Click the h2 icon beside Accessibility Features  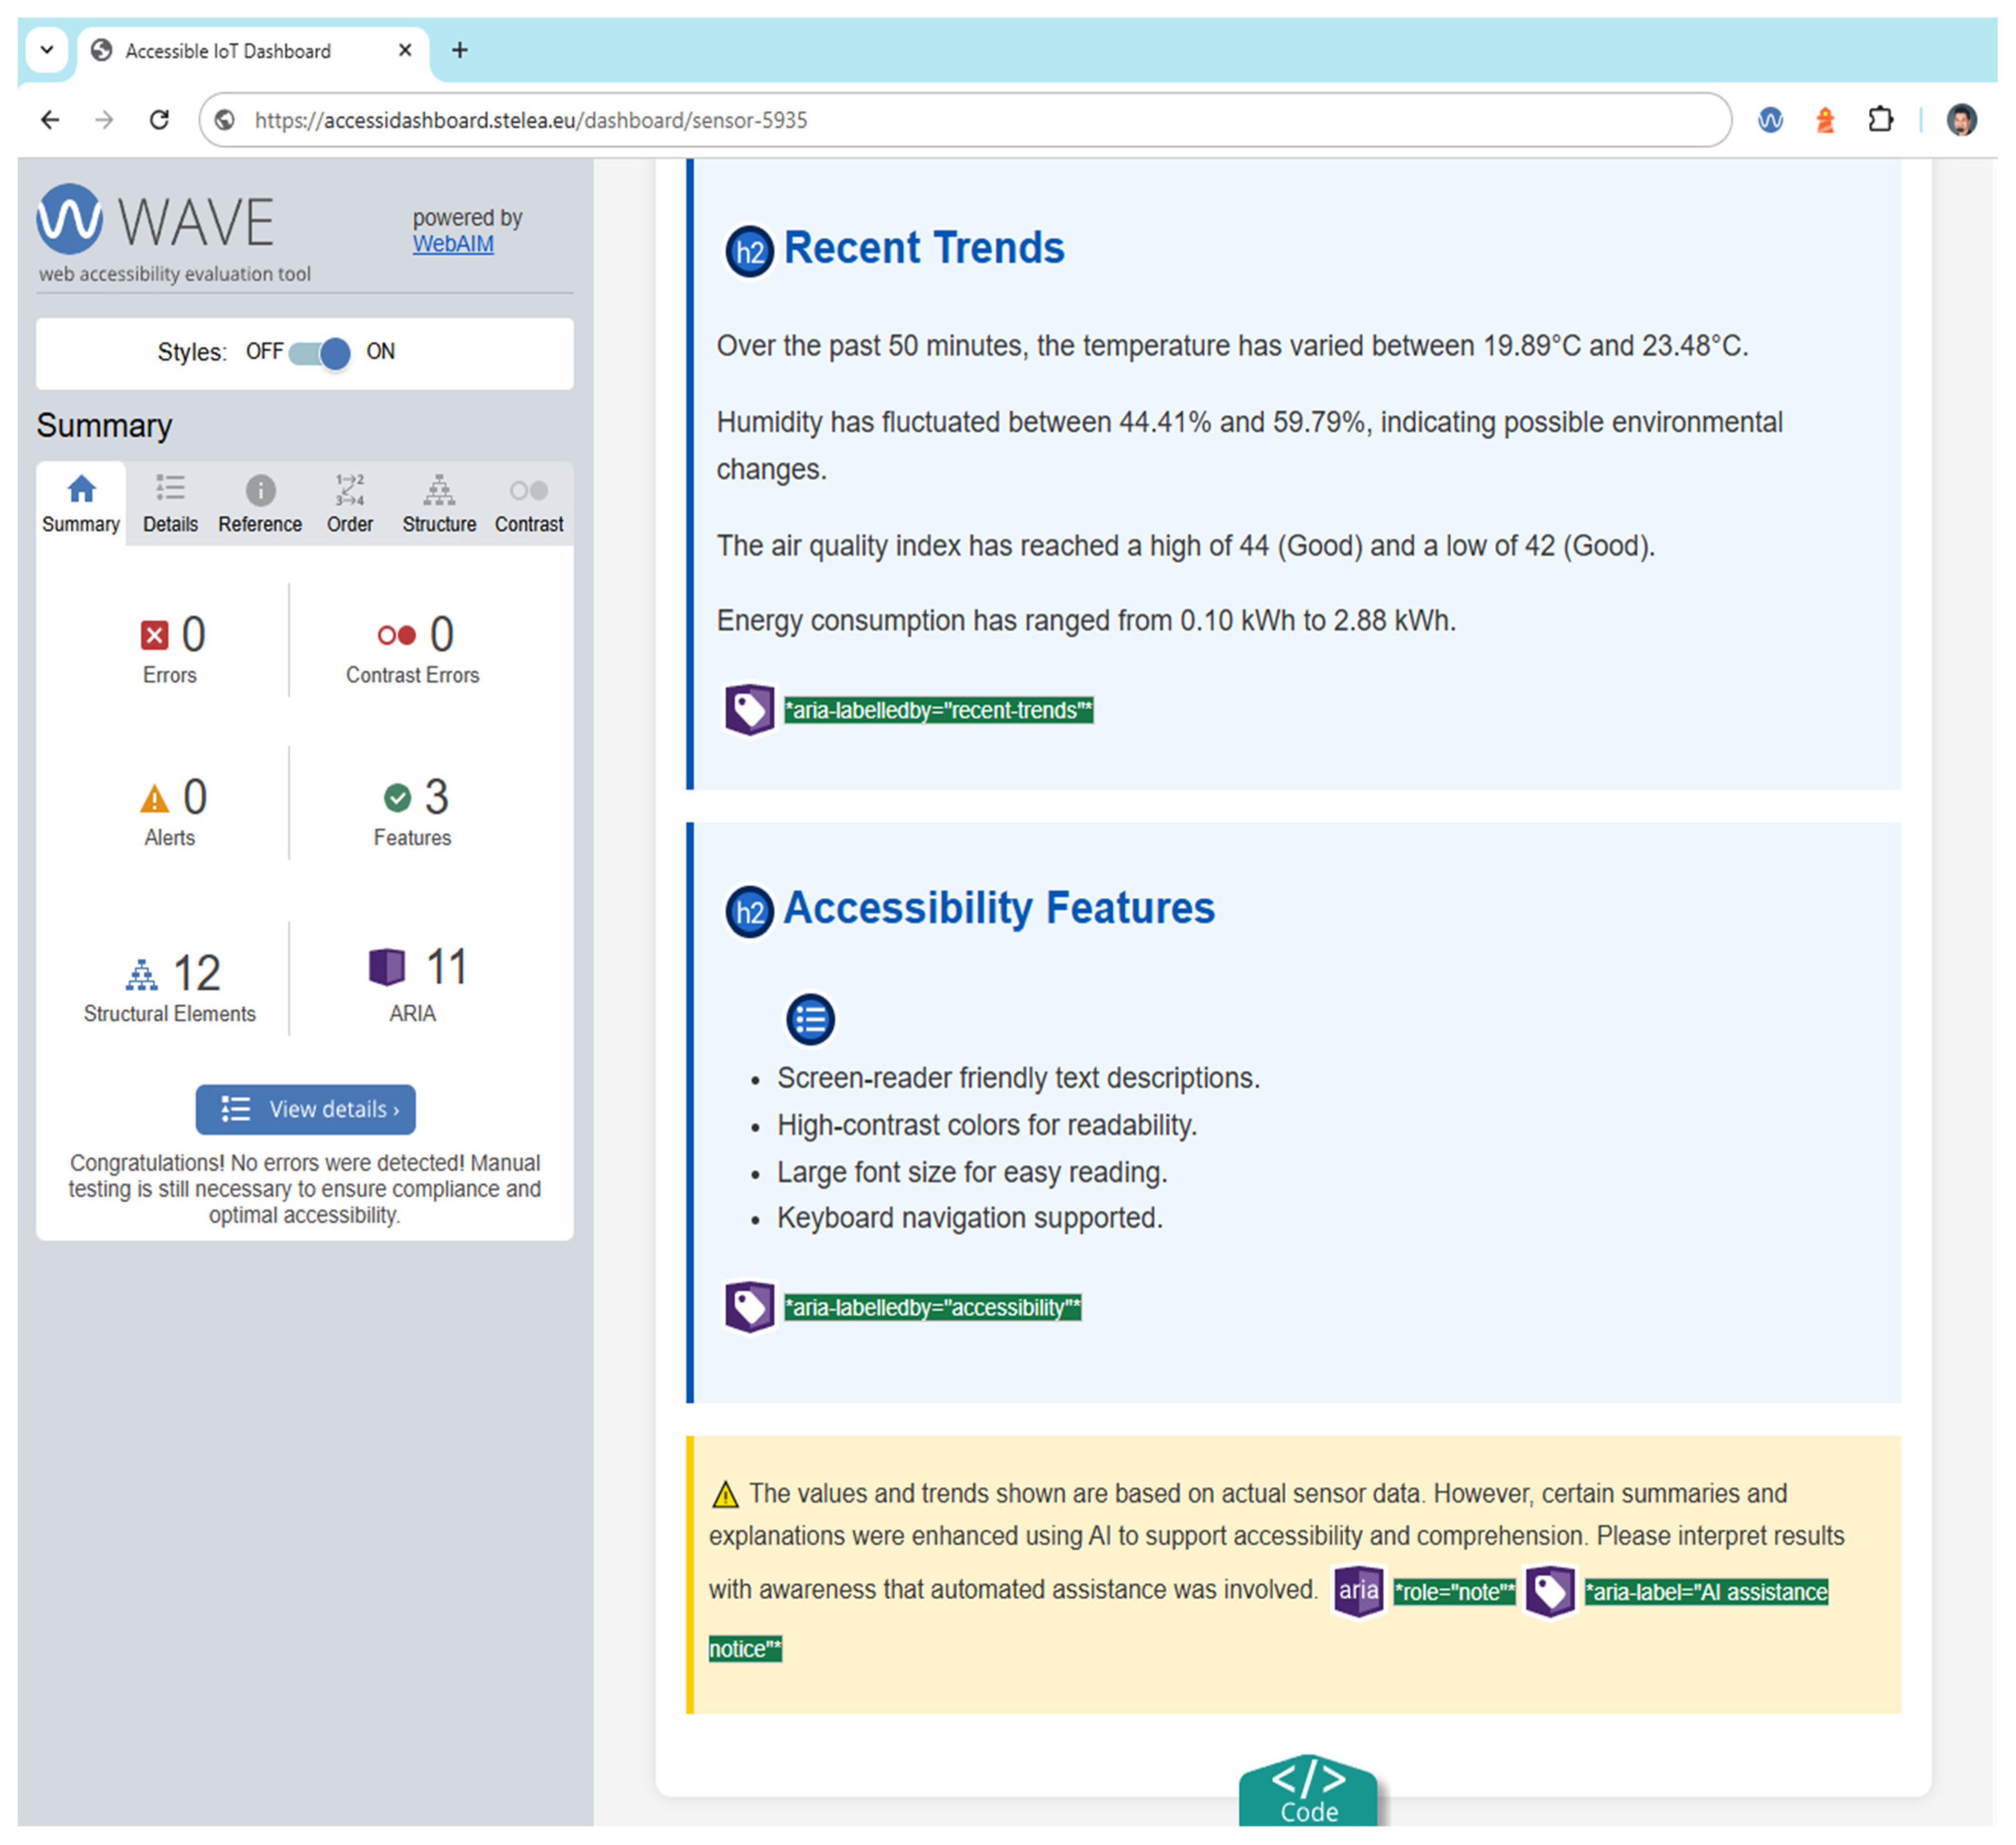750,913
